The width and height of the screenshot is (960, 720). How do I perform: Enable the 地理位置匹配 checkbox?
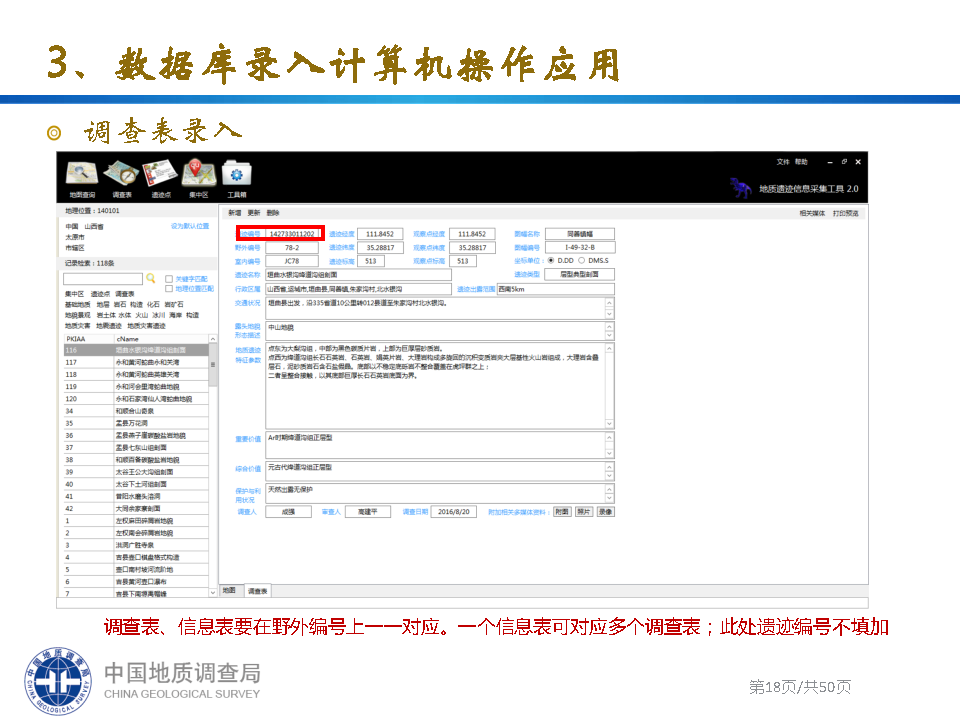point(169,289)
